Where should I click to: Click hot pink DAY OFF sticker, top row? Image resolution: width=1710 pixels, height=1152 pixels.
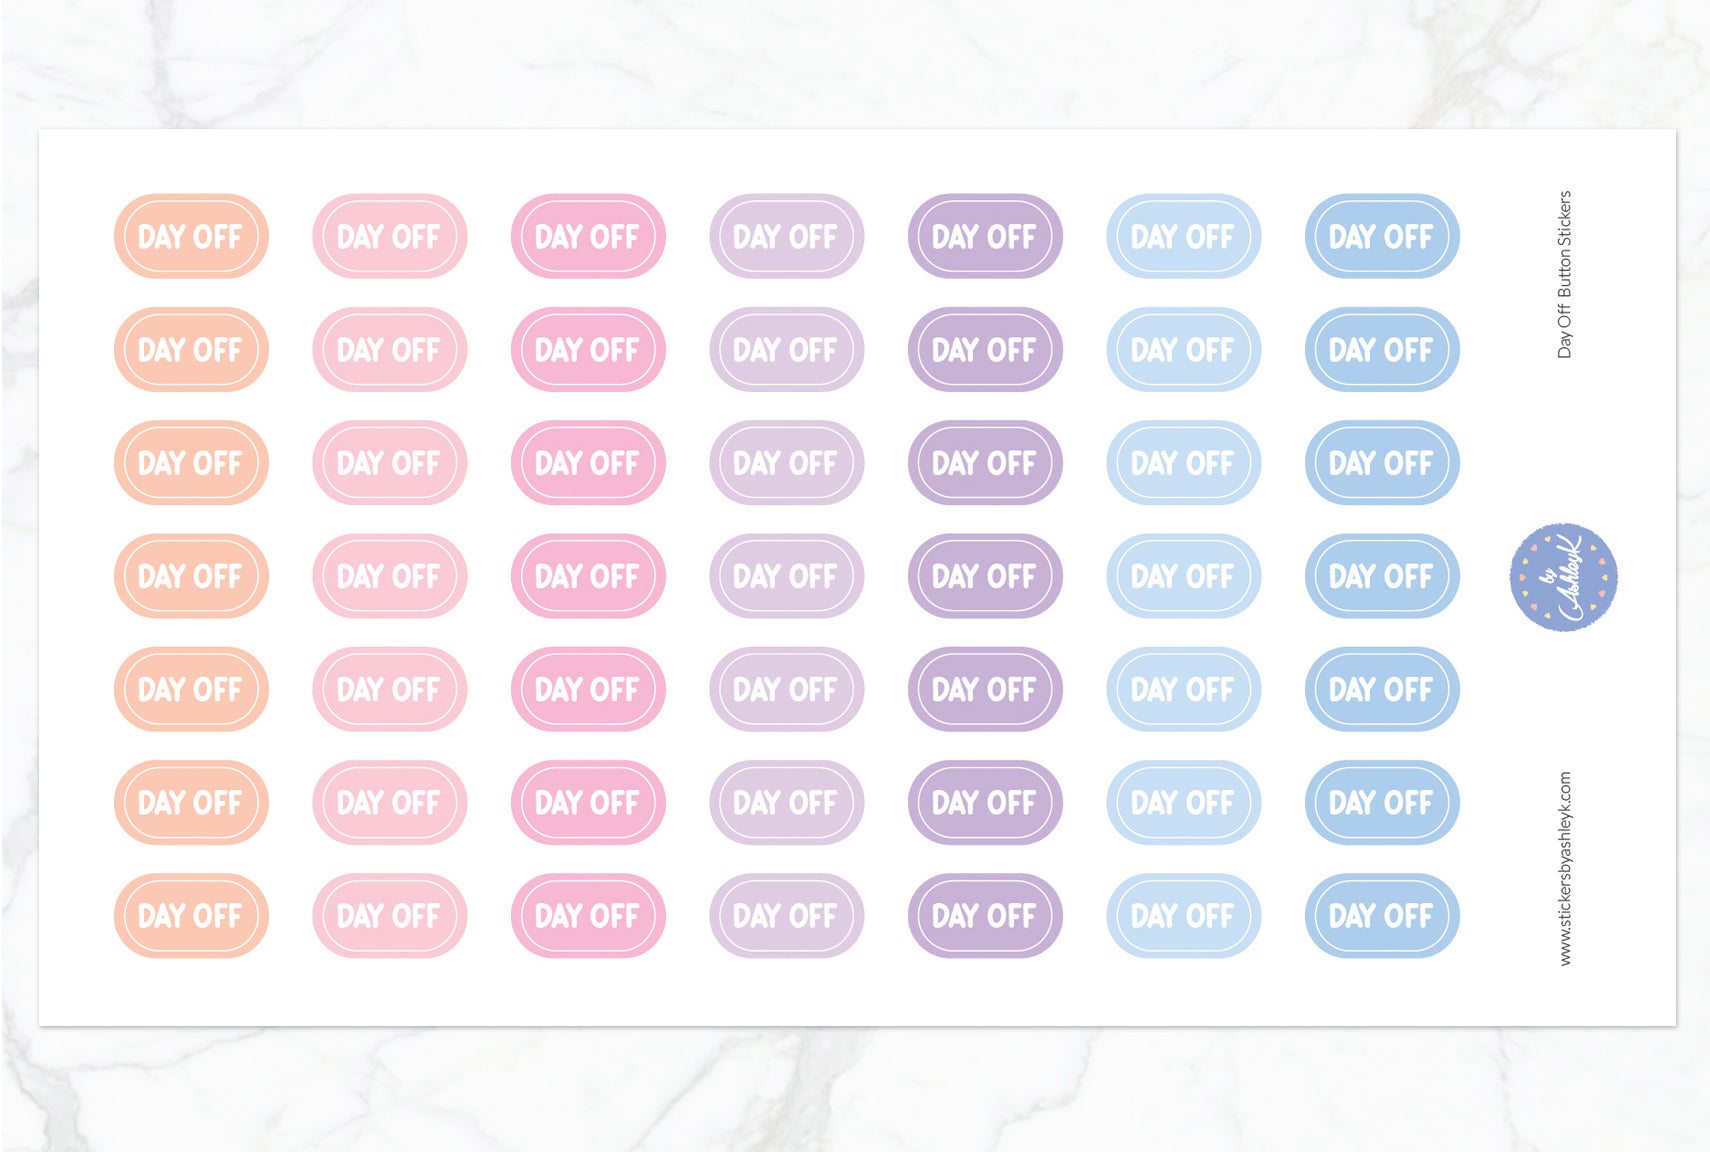[588, 236]
